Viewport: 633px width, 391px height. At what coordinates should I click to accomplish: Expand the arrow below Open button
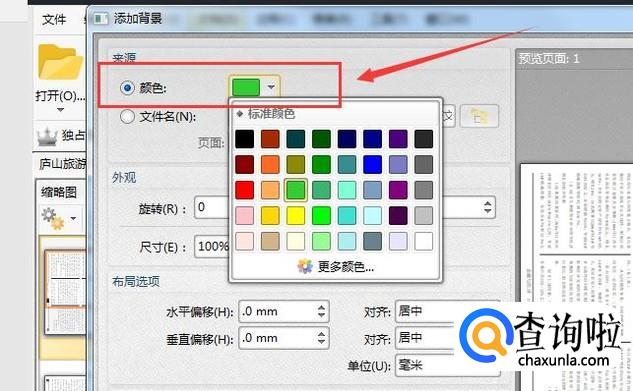(x=60, y=109)
